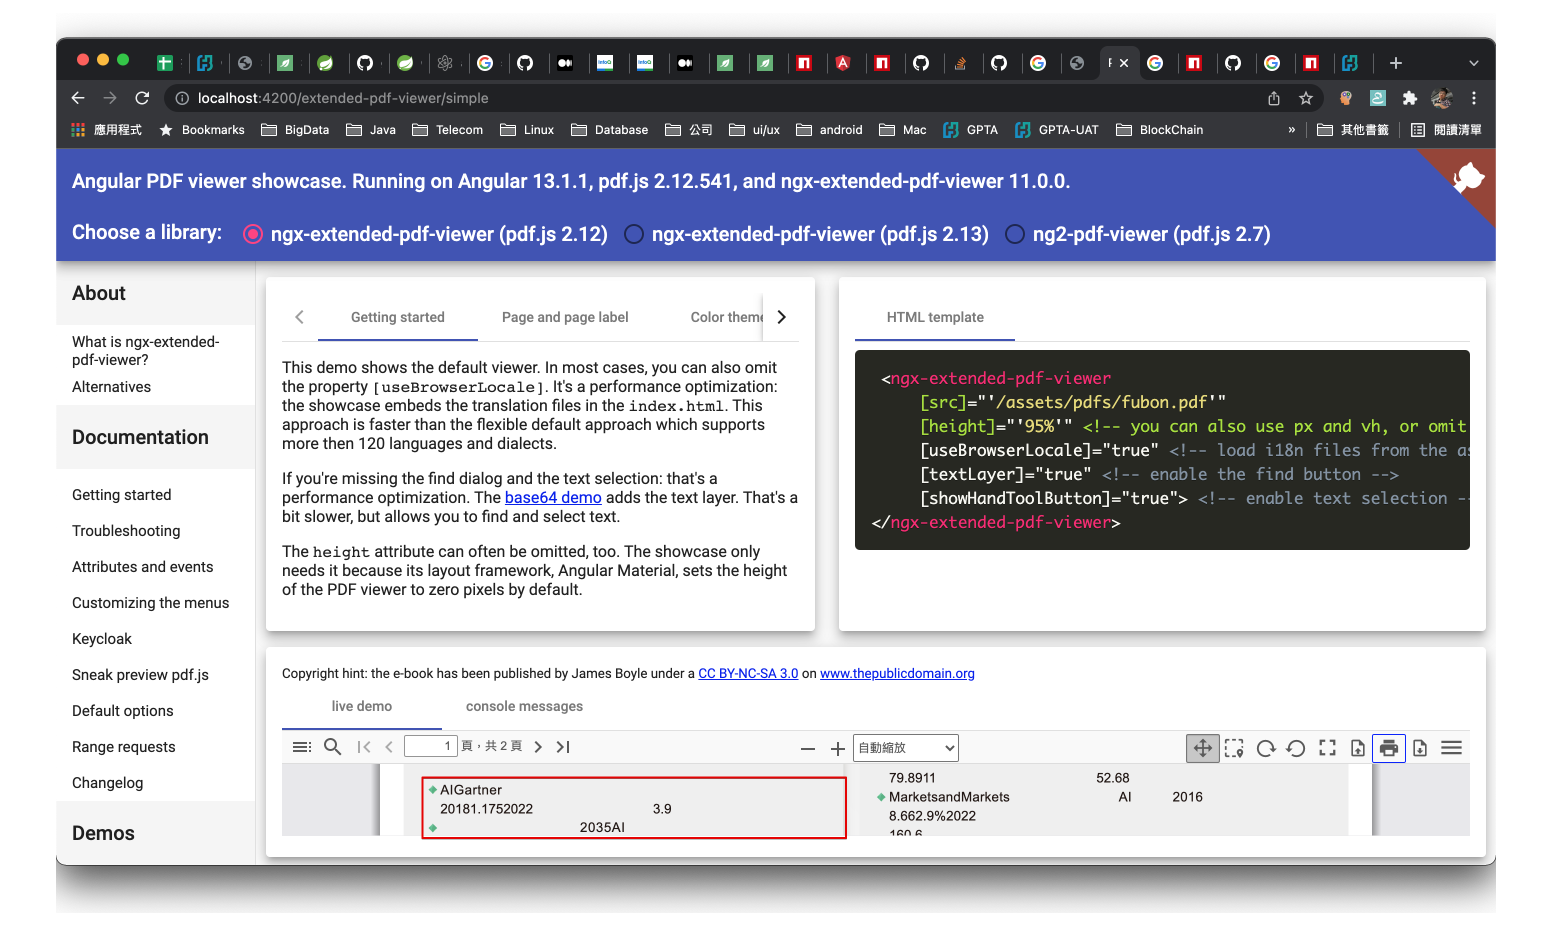
Task: Open the Page and page label tab
Action: (565, 317)
